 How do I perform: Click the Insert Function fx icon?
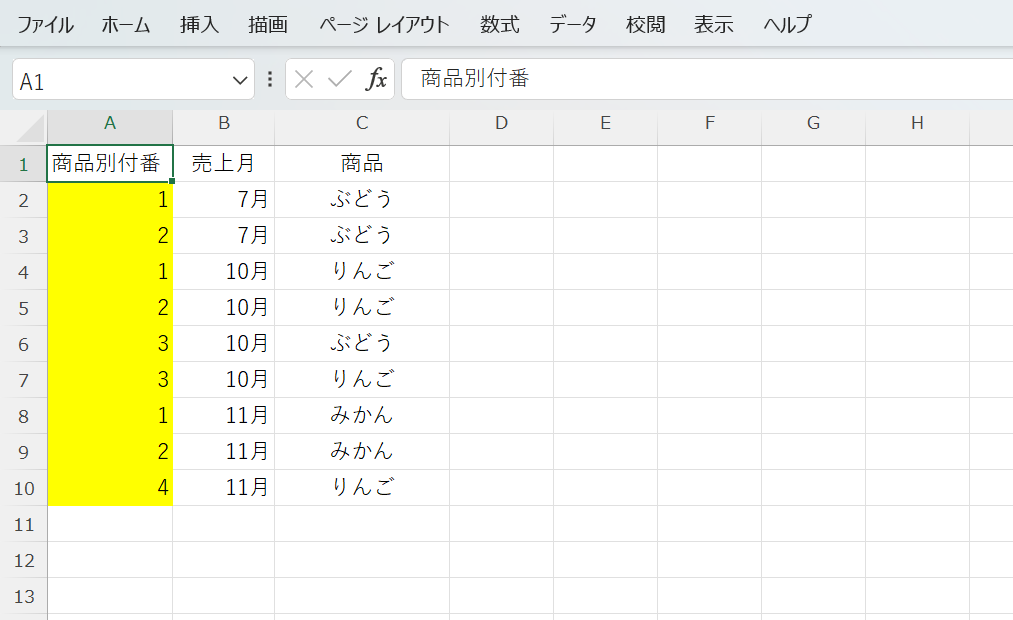376,80
